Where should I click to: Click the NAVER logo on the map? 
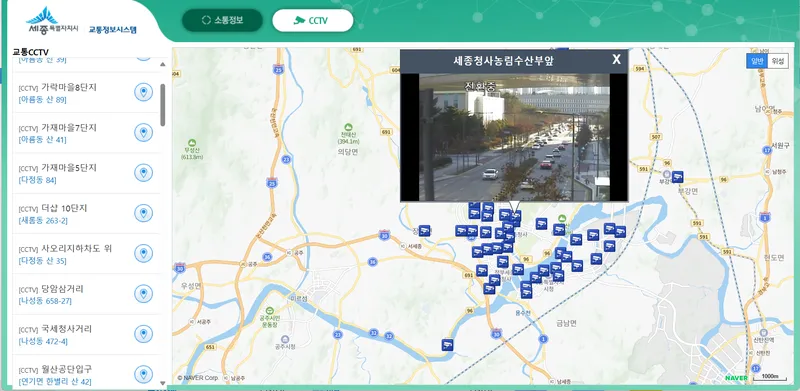(x=736, y=378)
